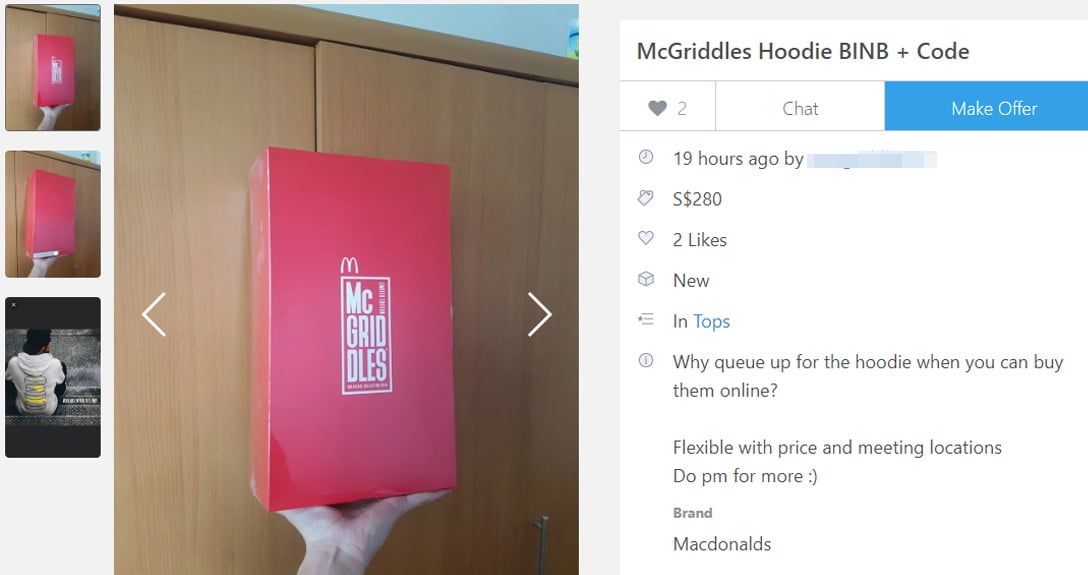Viewport: 1088px width, 575px height.
Task: Click the listing title McGriddles Hoodie BINB + Code
Action: tap(803, 51)
